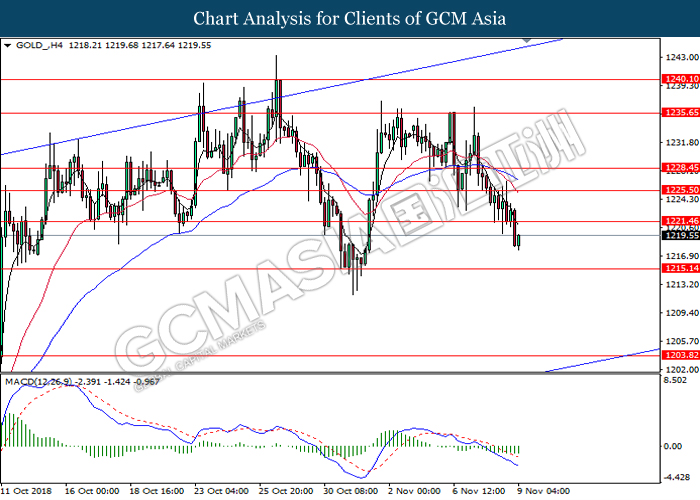Click the 1203.82 red price label
This screenshot has width=700, height=500.
(681, 355)
